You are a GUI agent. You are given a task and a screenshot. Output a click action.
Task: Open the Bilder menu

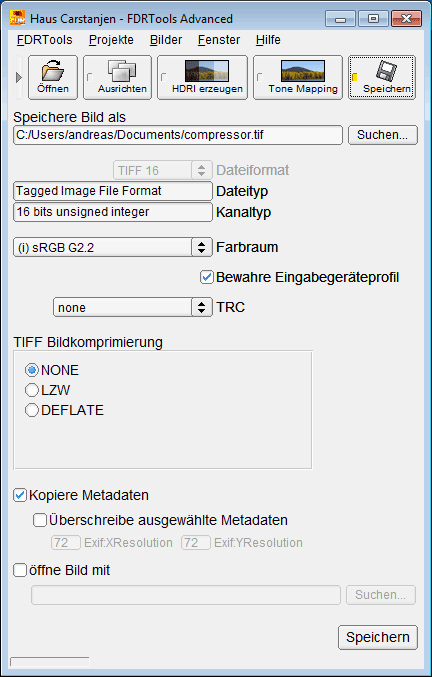click(x=166, y=40)
